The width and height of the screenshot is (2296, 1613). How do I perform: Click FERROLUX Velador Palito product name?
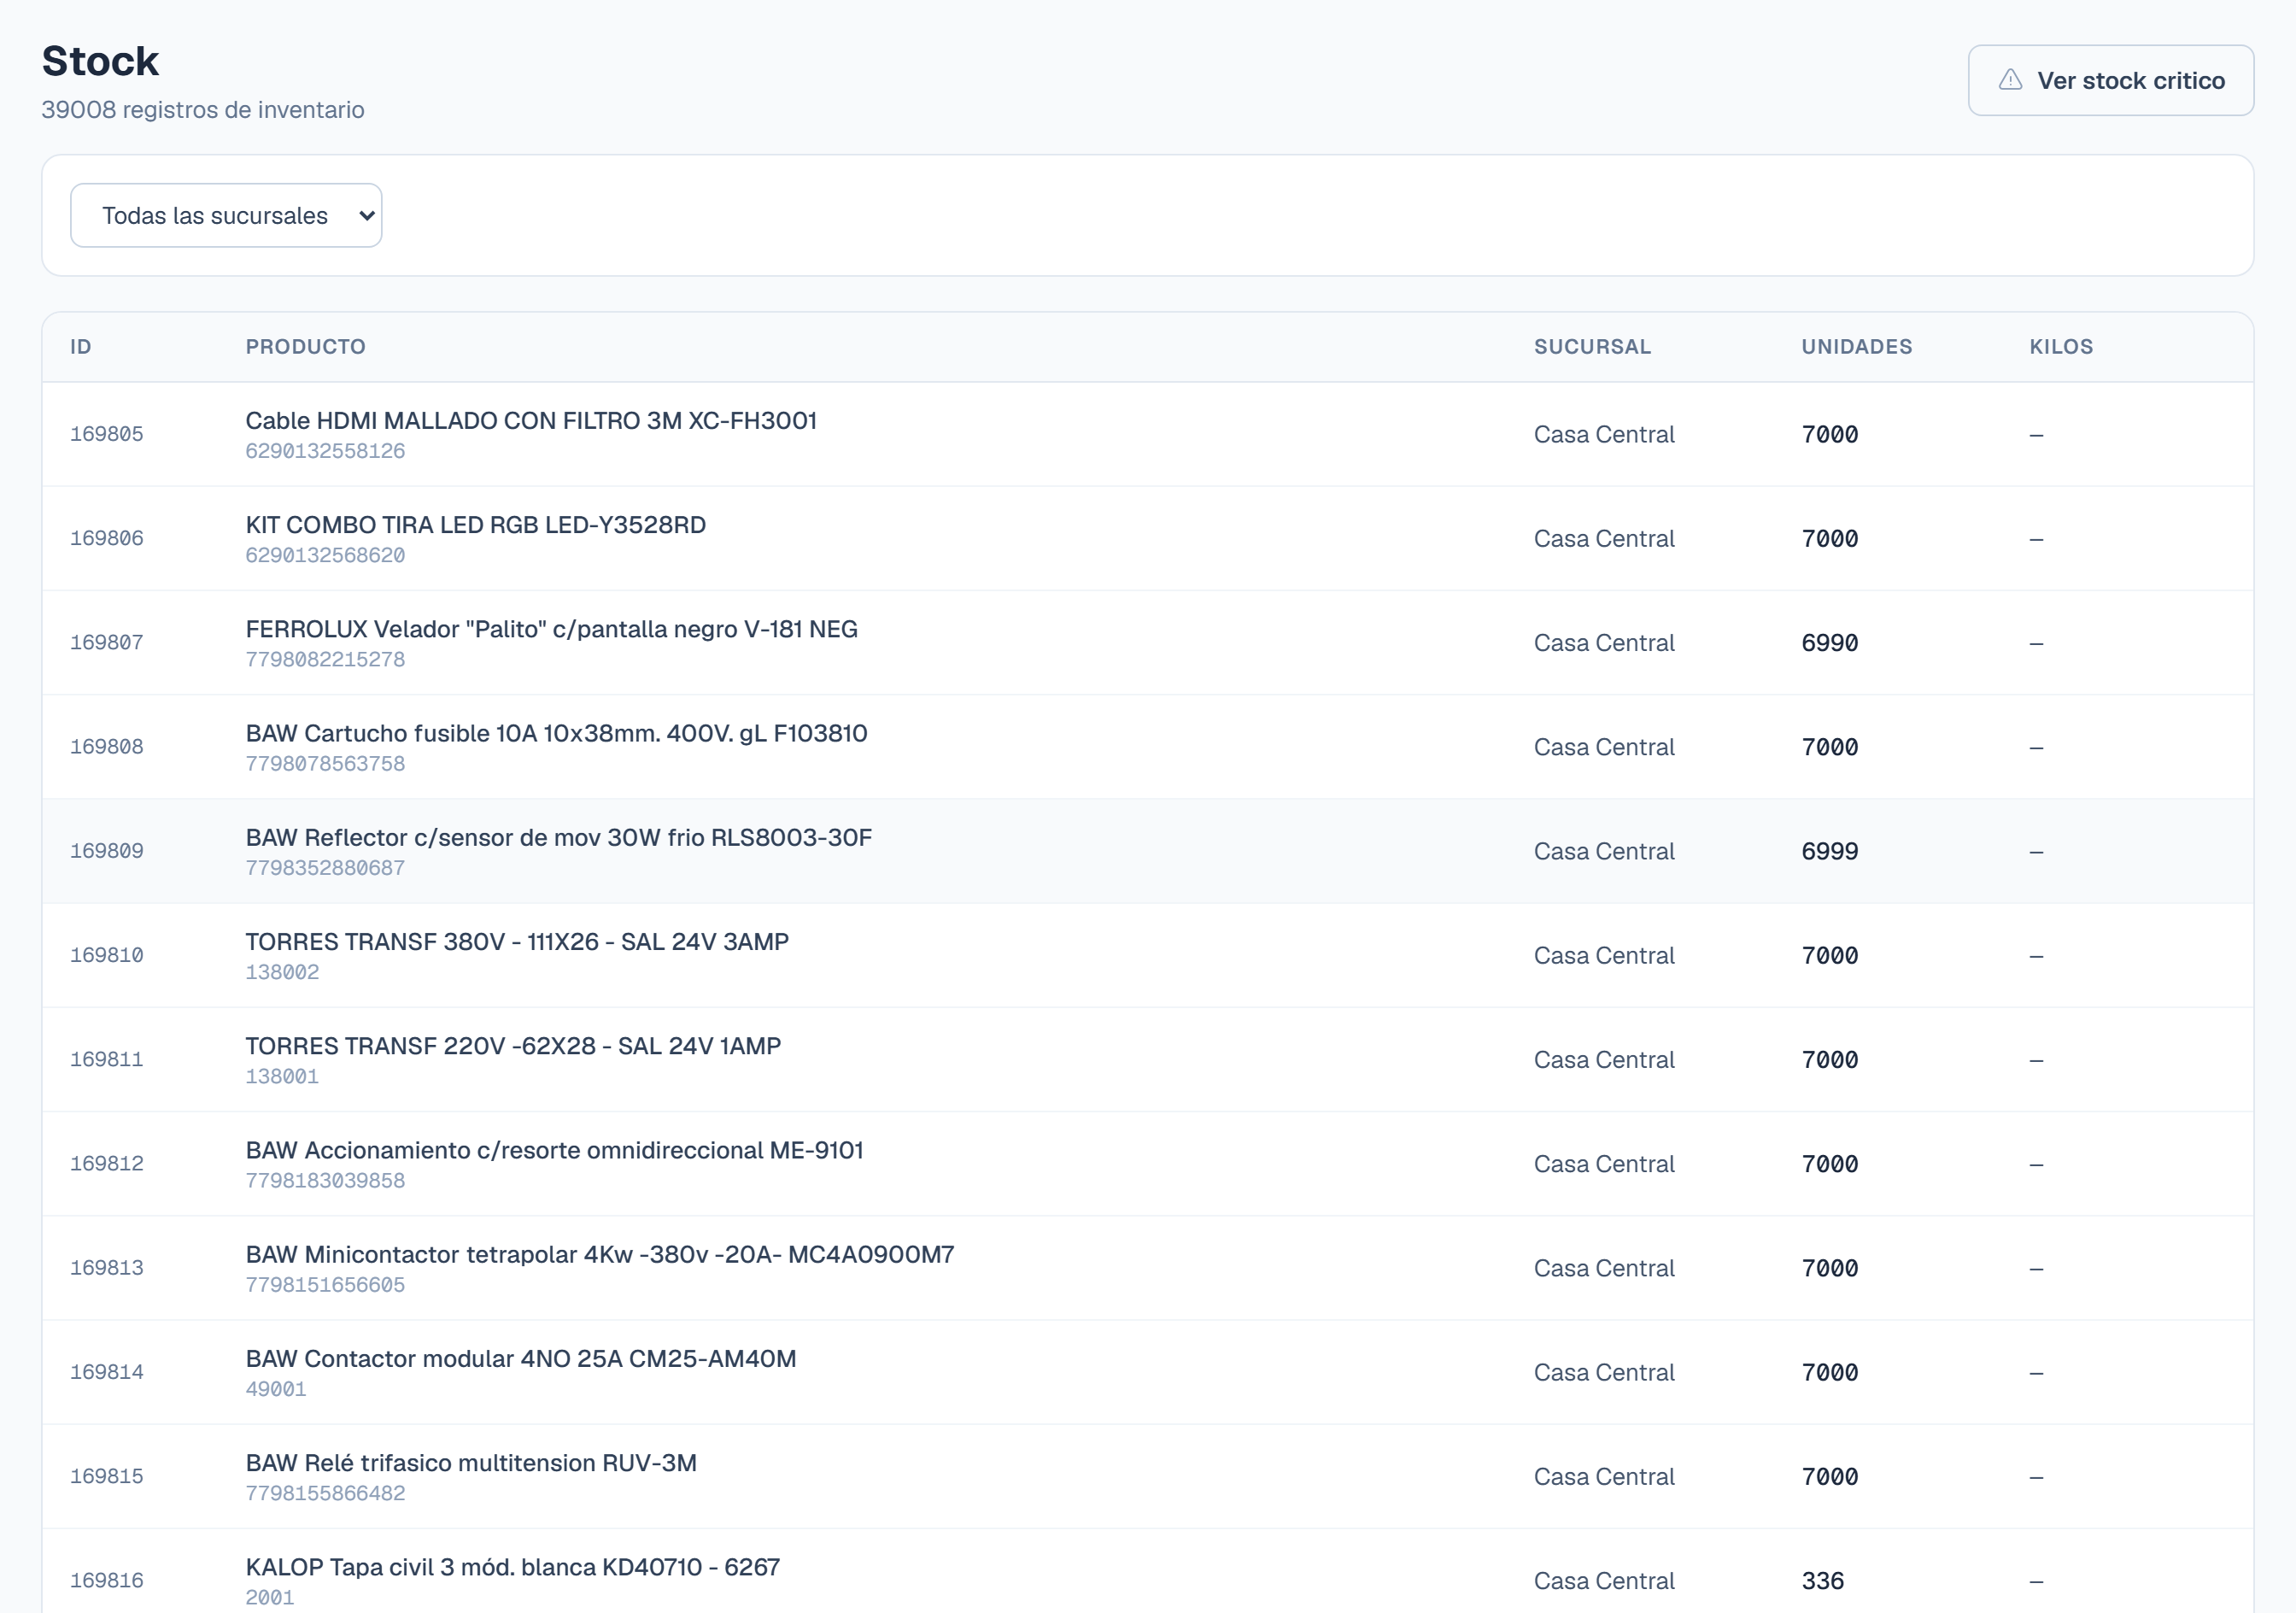coord(552,629)
